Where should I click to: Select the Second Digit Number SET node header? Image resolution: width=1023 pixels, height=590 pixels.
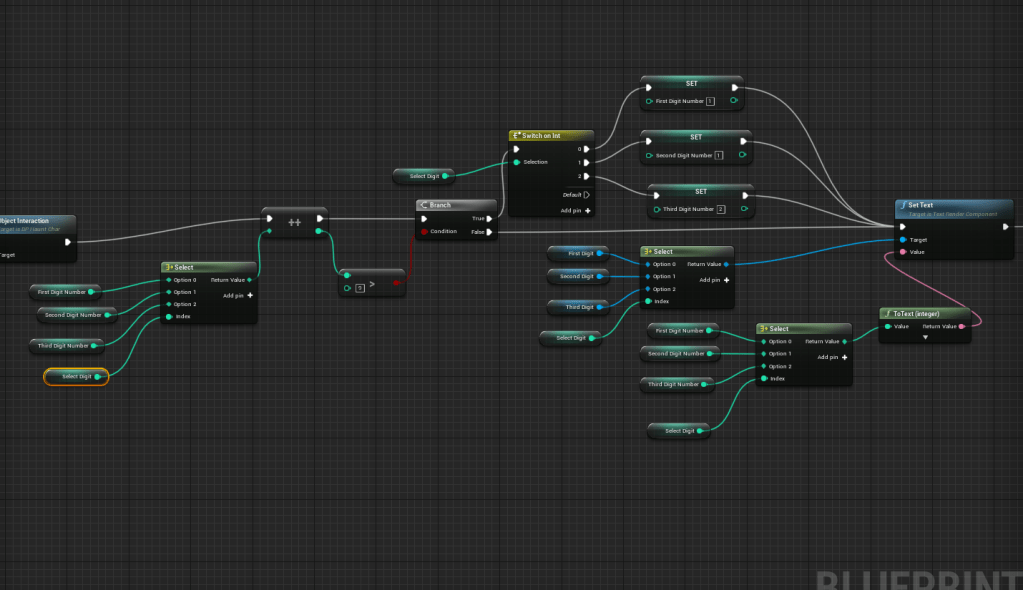[x=695, y=137]
